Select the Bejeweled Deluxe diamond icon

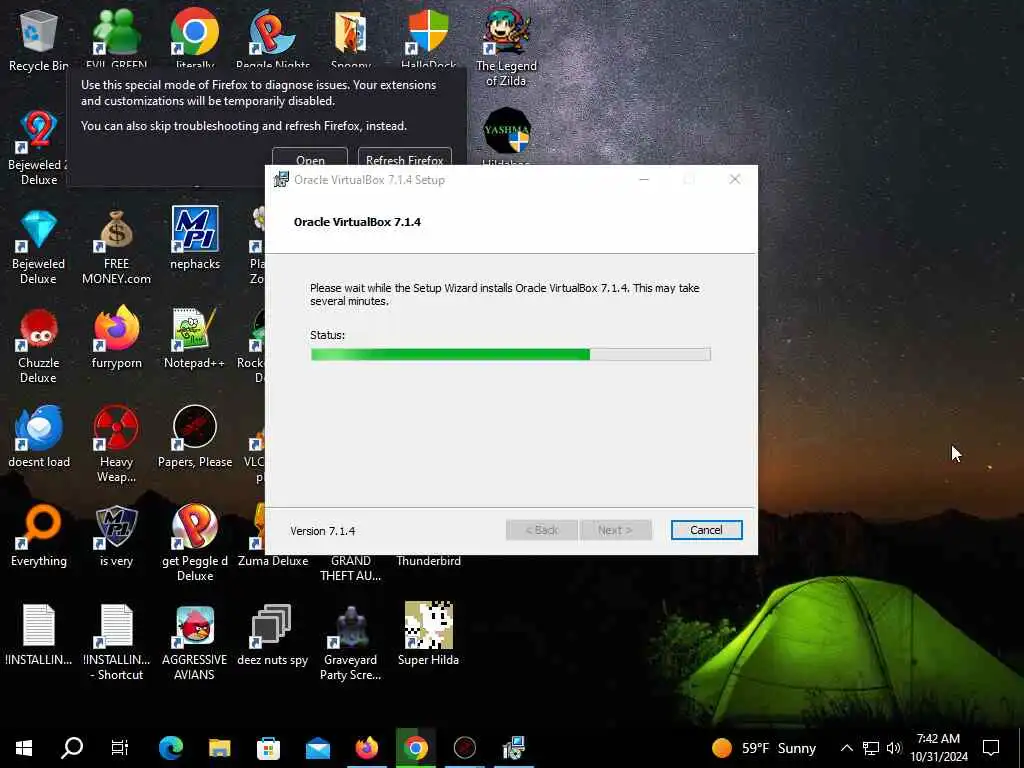click(x=39, y=246)
